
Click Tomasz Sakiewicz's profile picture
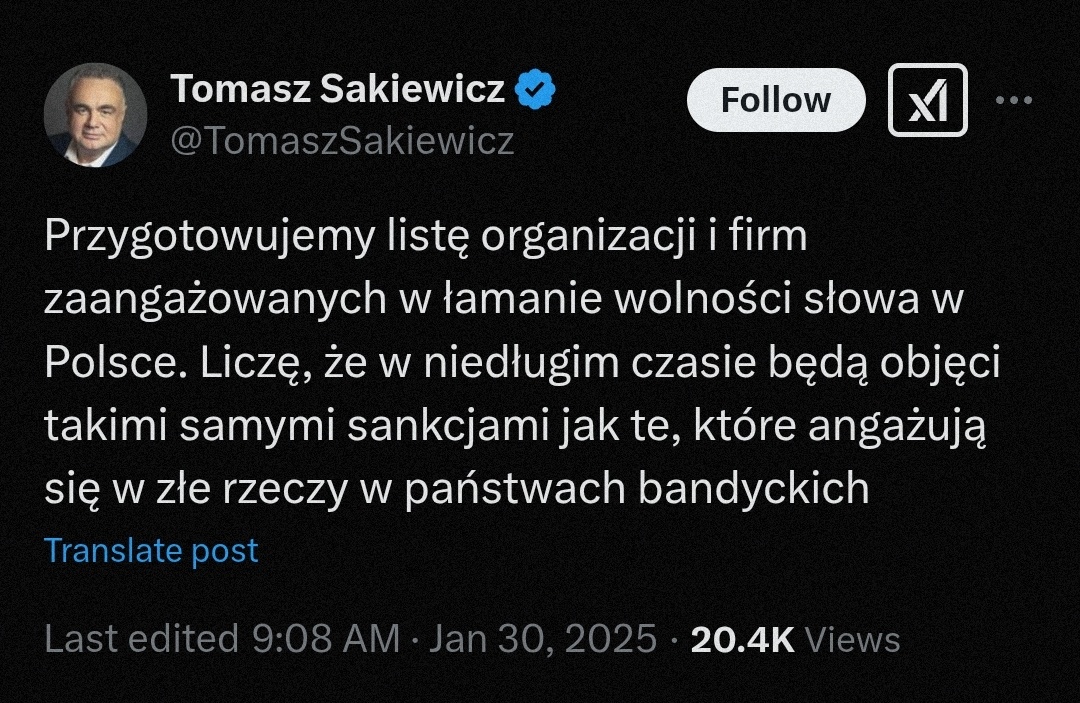tap(95, 115)
